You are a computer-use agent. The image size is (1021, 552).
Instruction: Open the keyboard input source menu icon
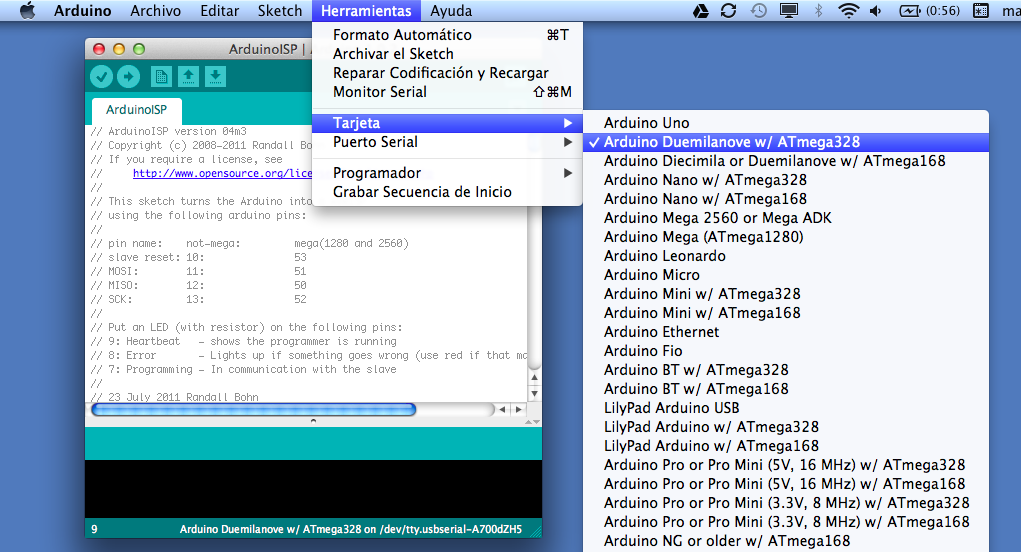coord(981,10)
